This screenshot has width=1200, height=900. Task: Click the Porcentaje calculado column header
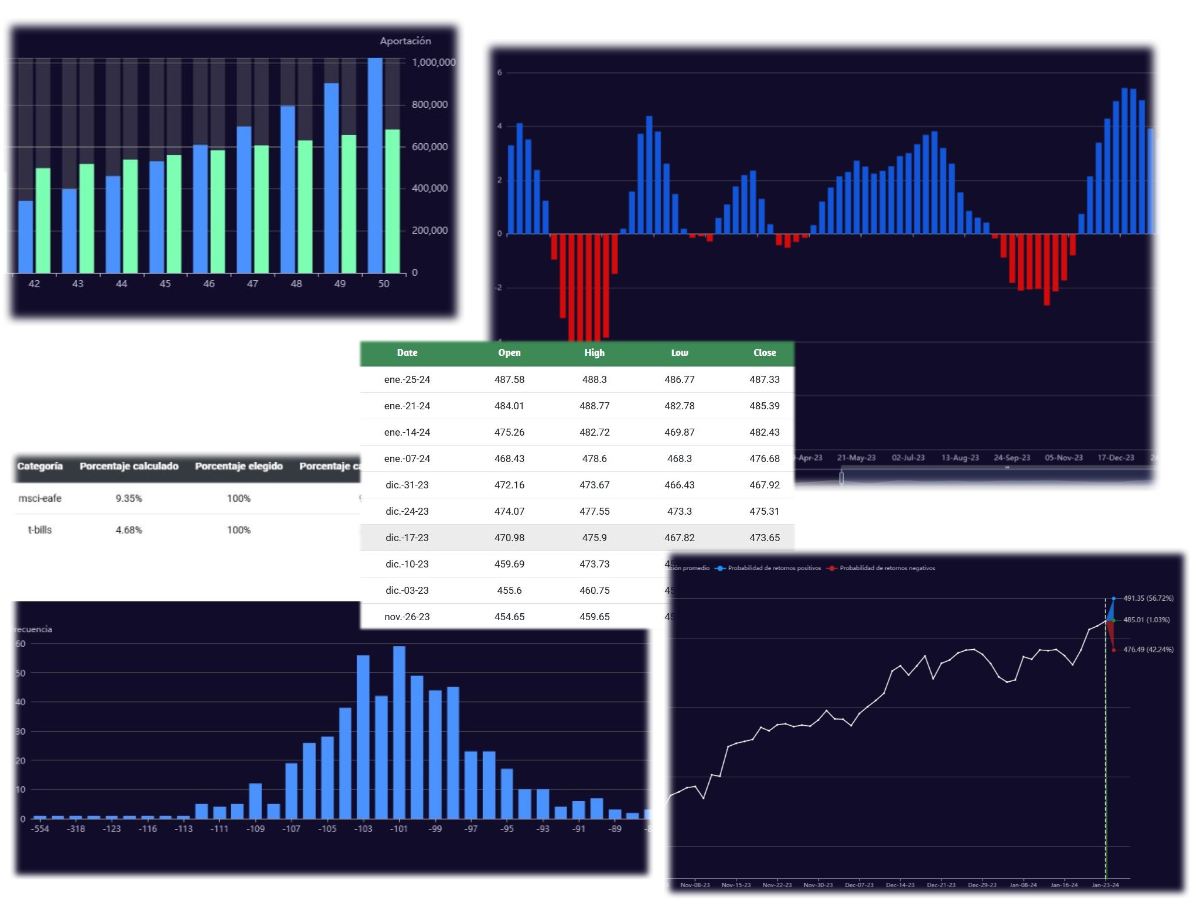tap(129, 466)
